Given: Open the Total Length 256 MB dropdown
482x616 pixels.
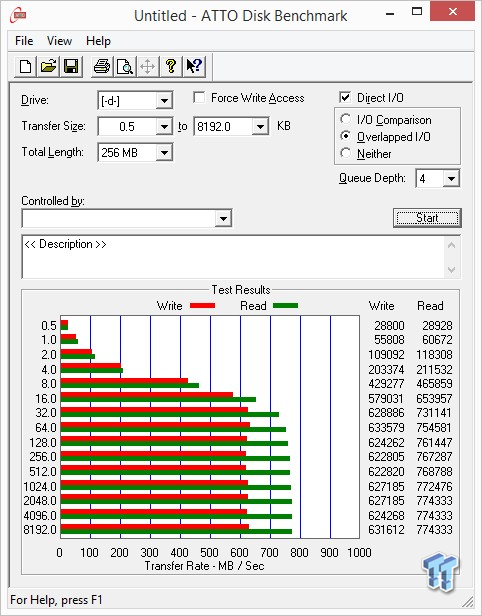Looking at the screenshot, I should click(164, 152).
